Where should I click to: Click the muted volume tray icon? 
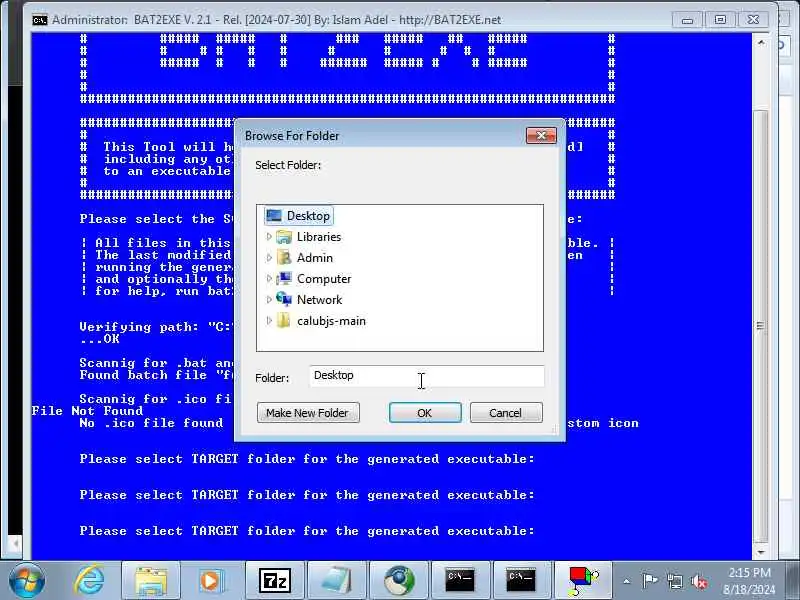[699, 581]
